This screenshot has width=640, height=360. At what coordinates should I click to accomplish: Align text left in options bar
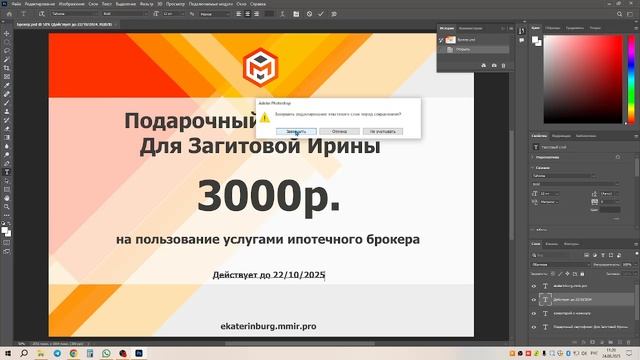click(x=239, y=14)
